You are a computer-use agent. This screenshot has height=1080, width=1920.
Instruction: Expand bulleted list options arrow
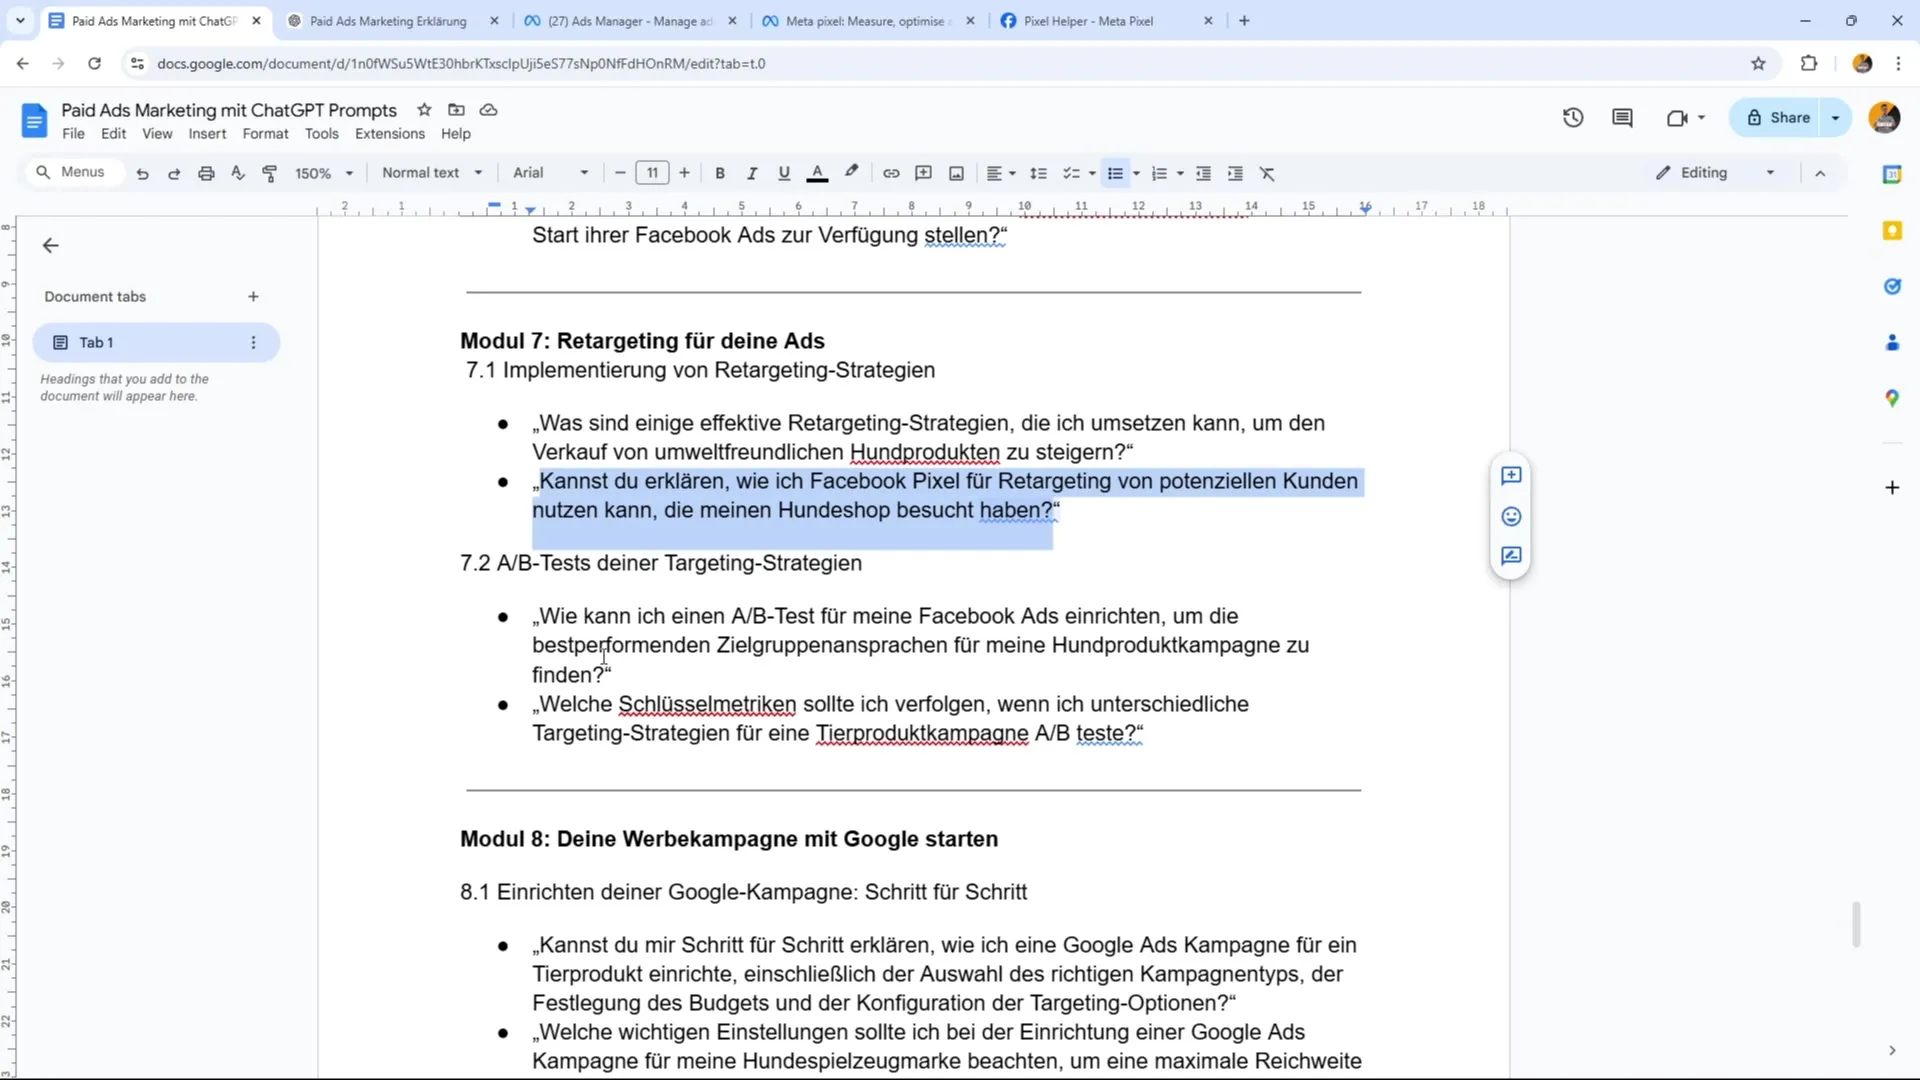[x=1137, y=174]
